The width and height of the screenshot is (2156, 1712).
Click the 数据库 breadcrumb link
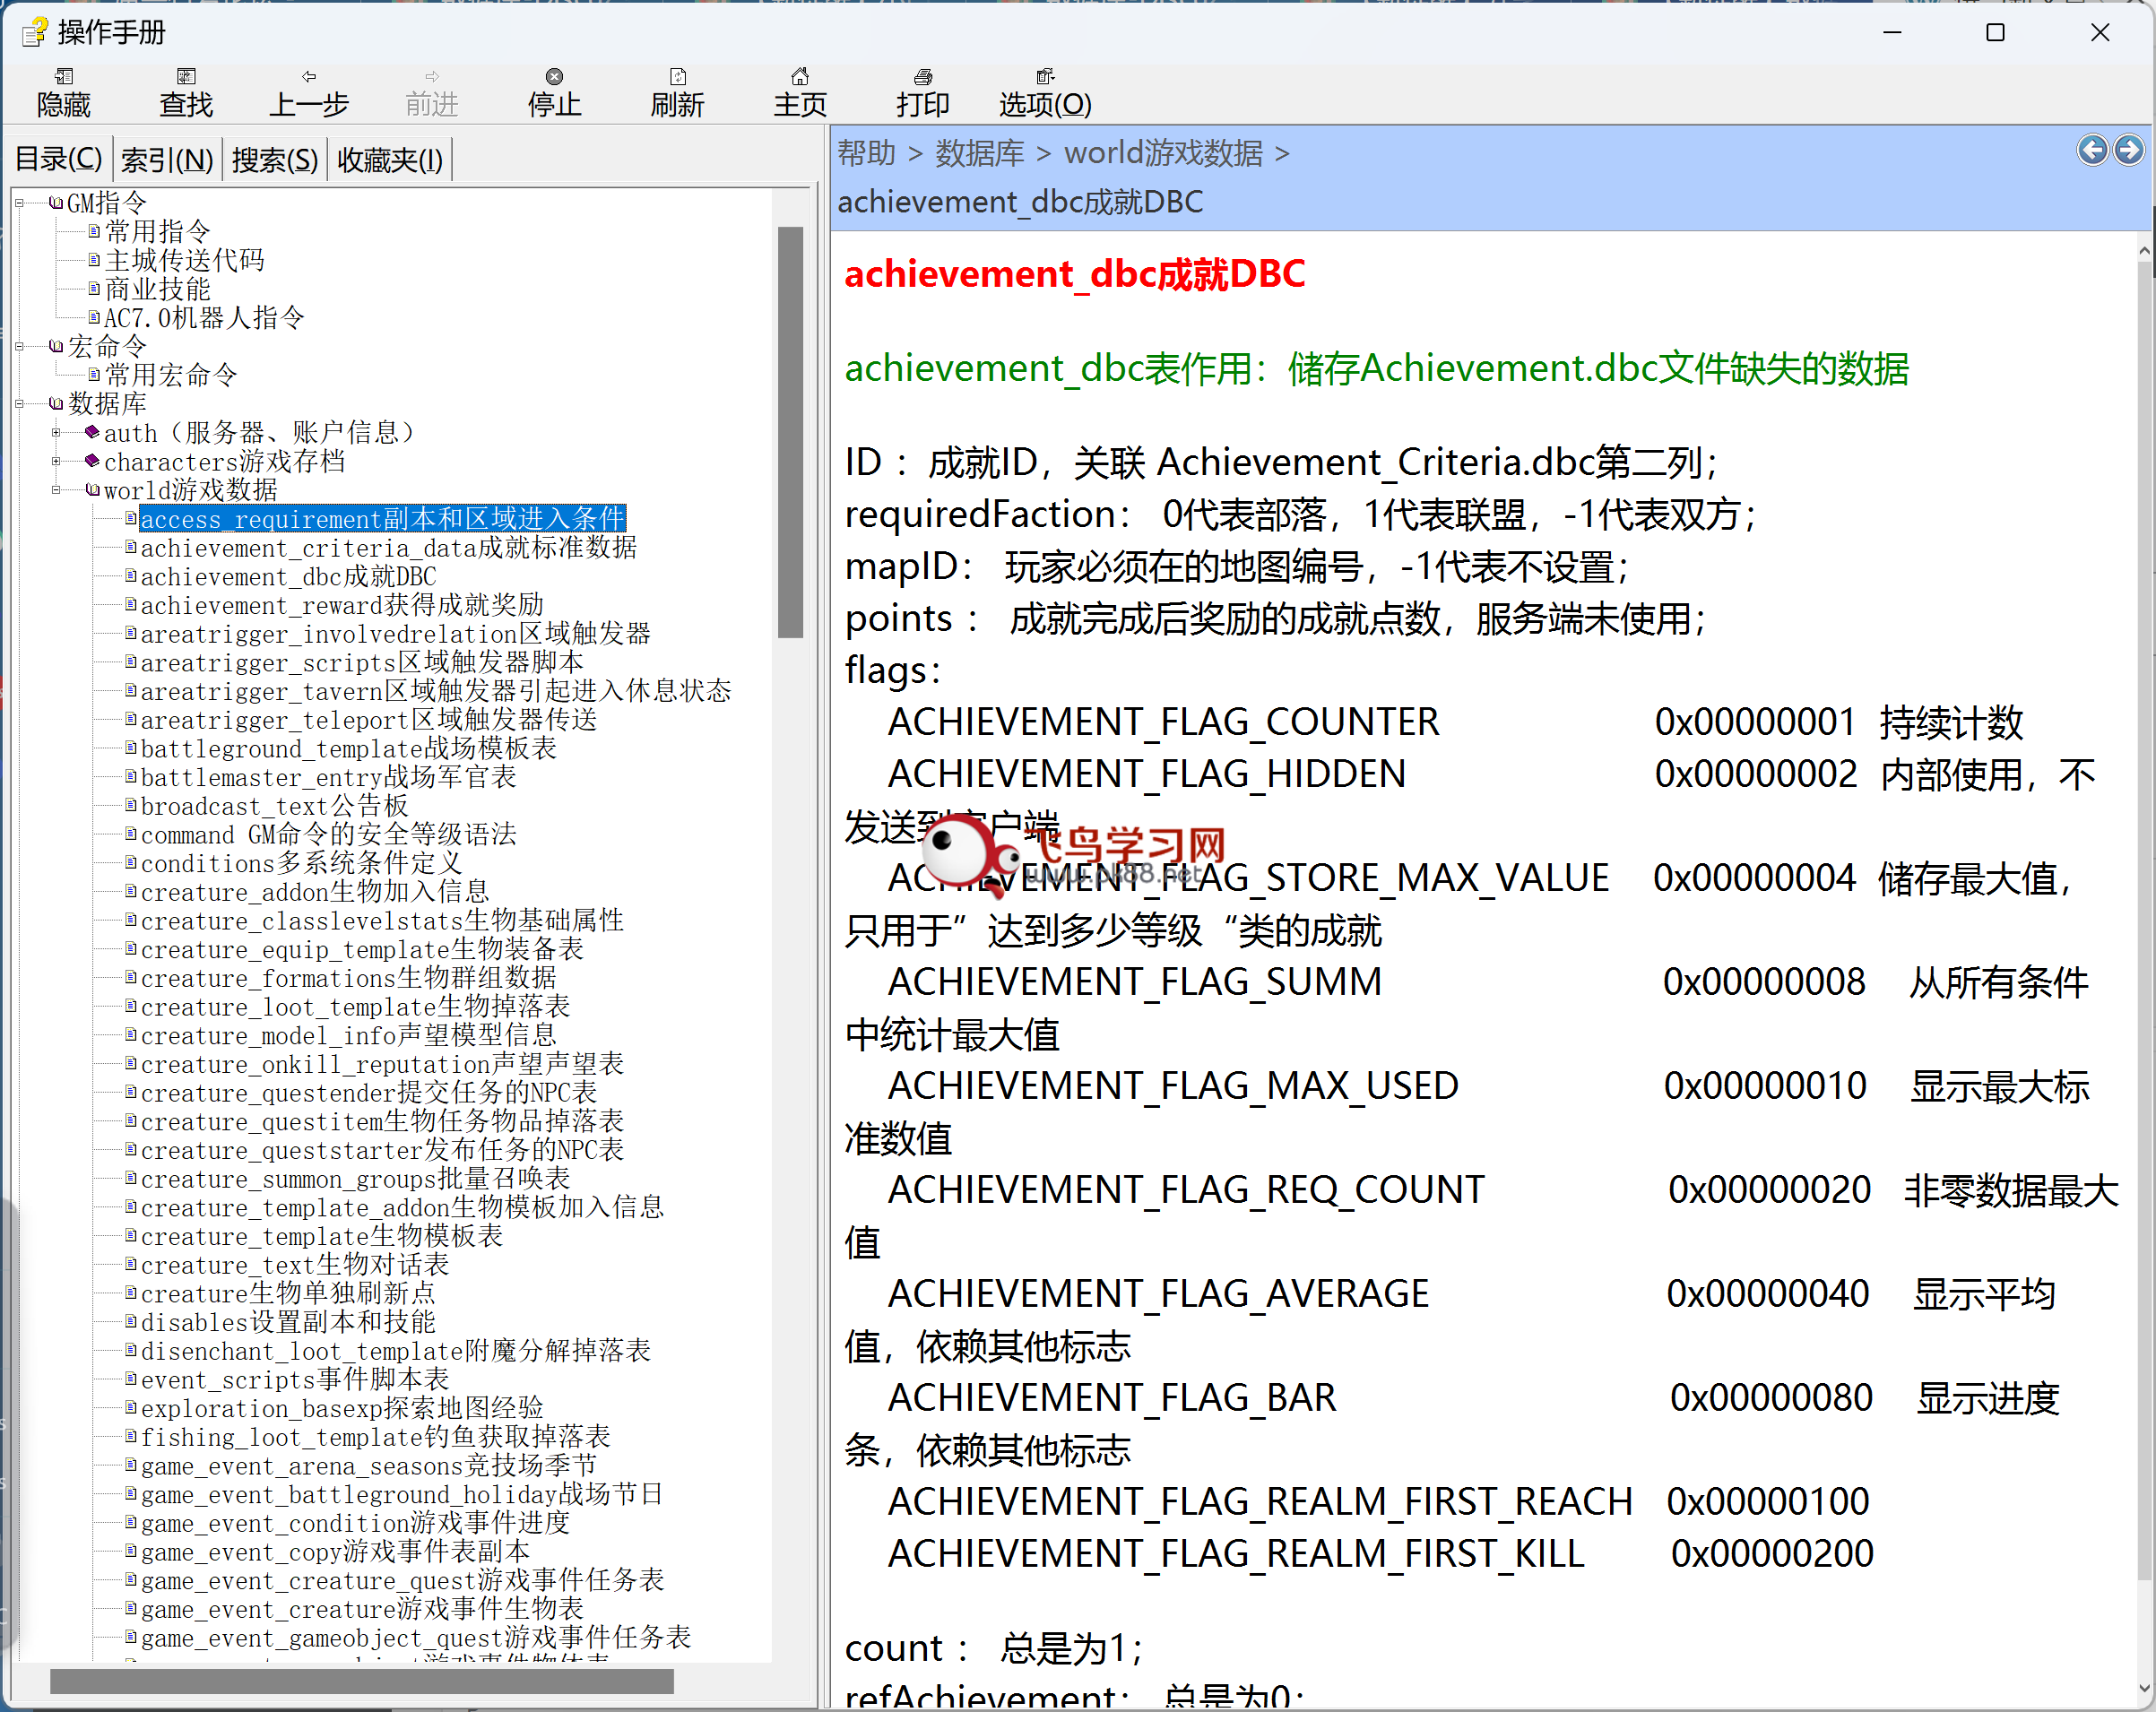tap(979, 153)
